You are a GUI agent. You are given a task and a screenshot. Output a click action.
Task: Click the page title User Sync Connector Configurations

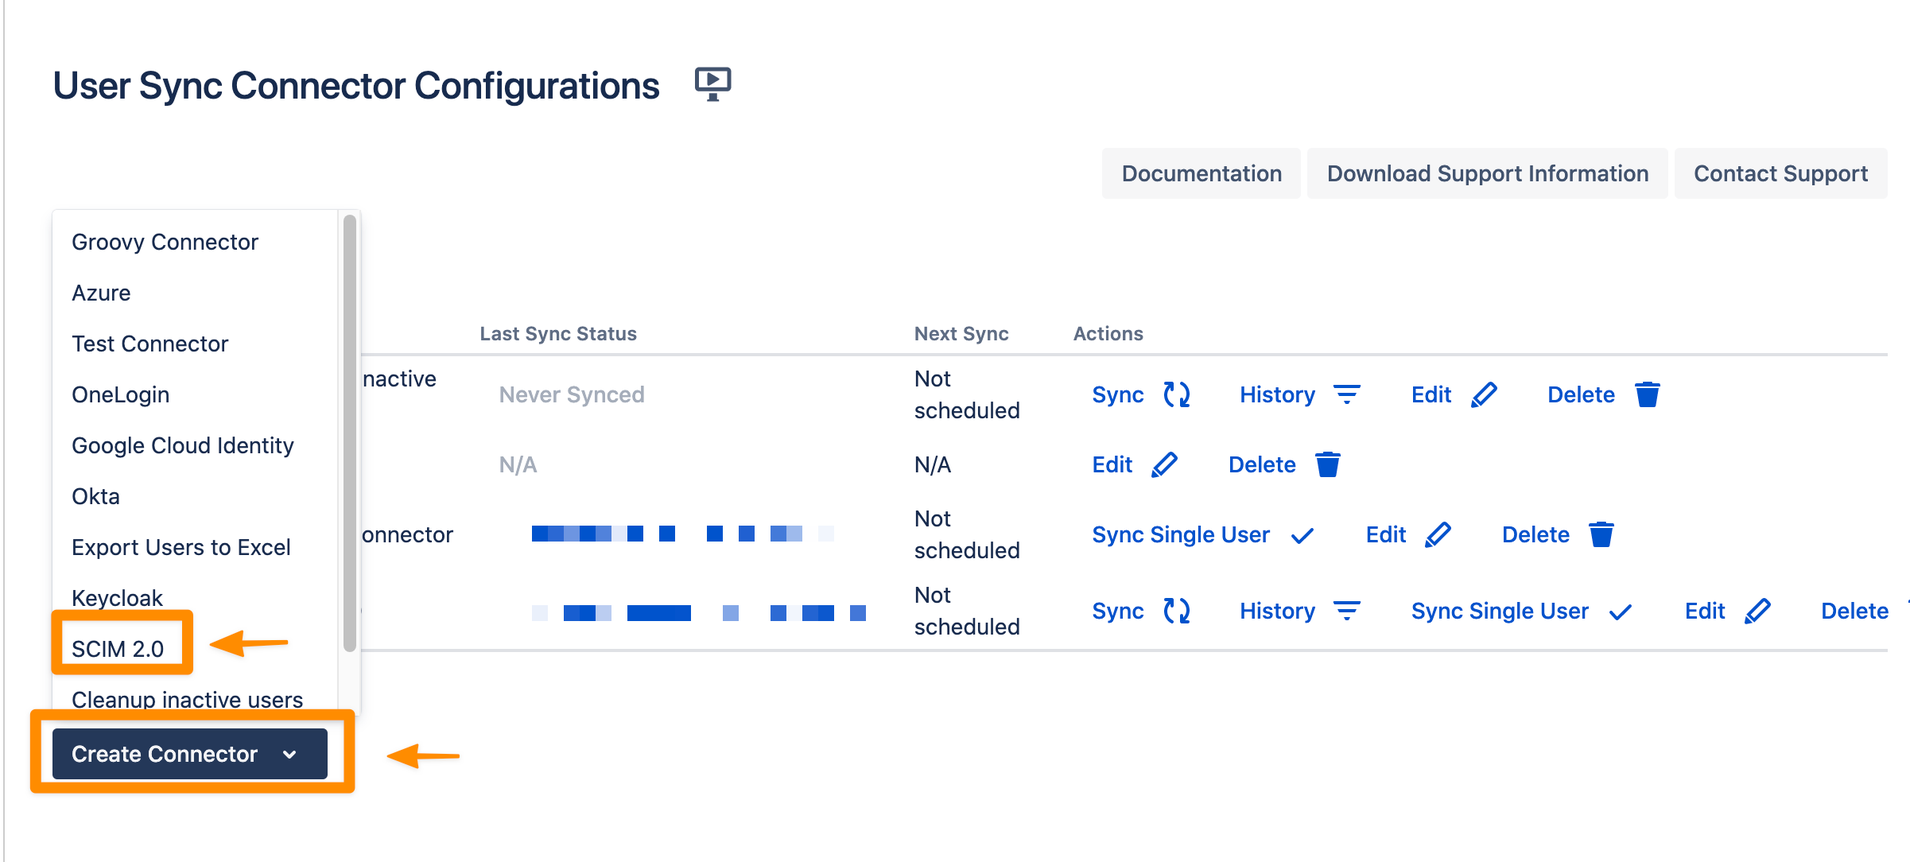(x=356, y=86)
